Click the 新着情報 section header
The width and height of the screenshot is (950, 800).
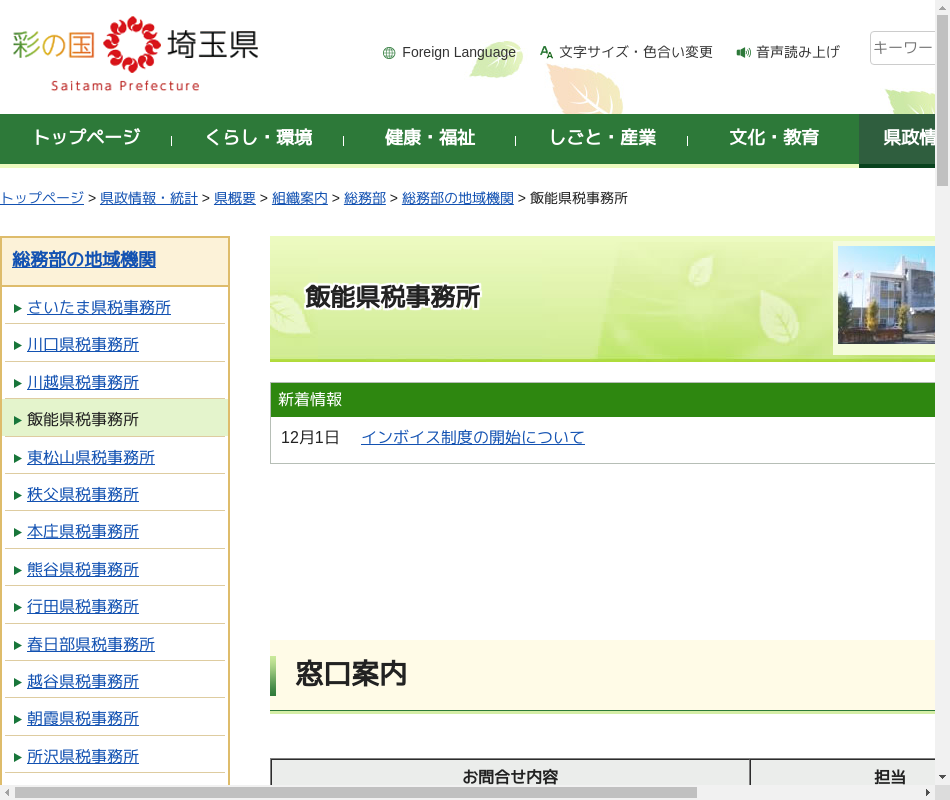point(603,399)
